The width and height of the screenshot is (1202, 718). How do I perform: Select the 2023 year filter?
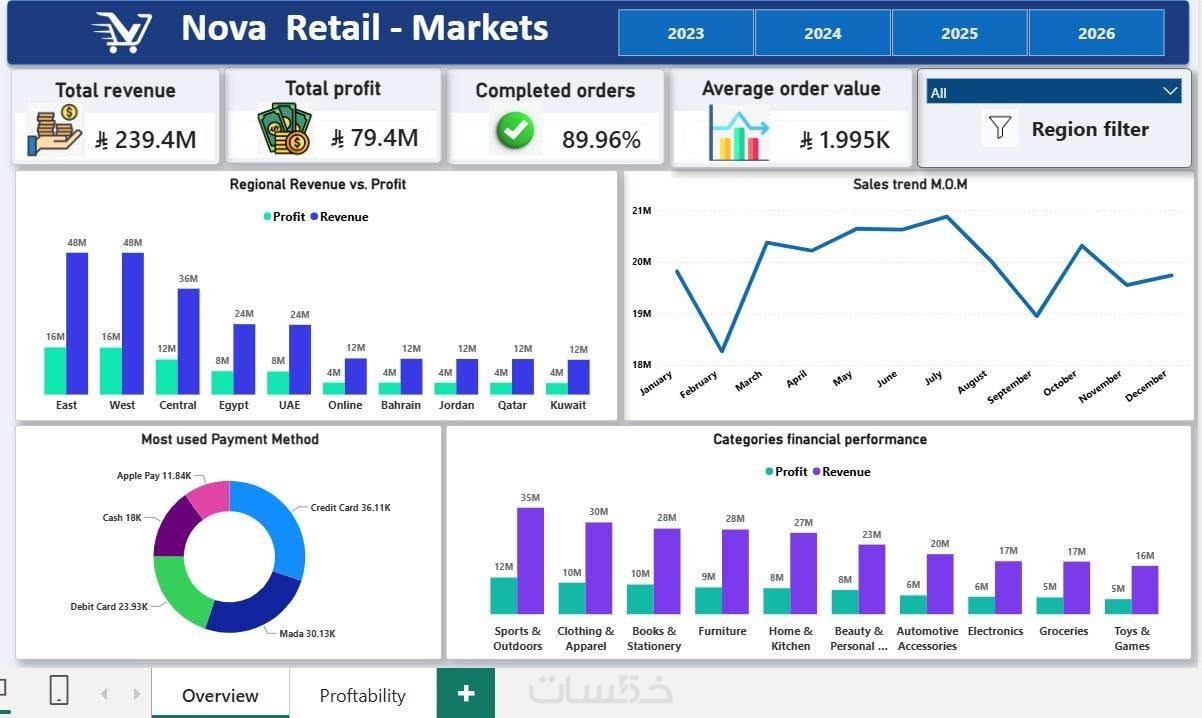point(686,33)
